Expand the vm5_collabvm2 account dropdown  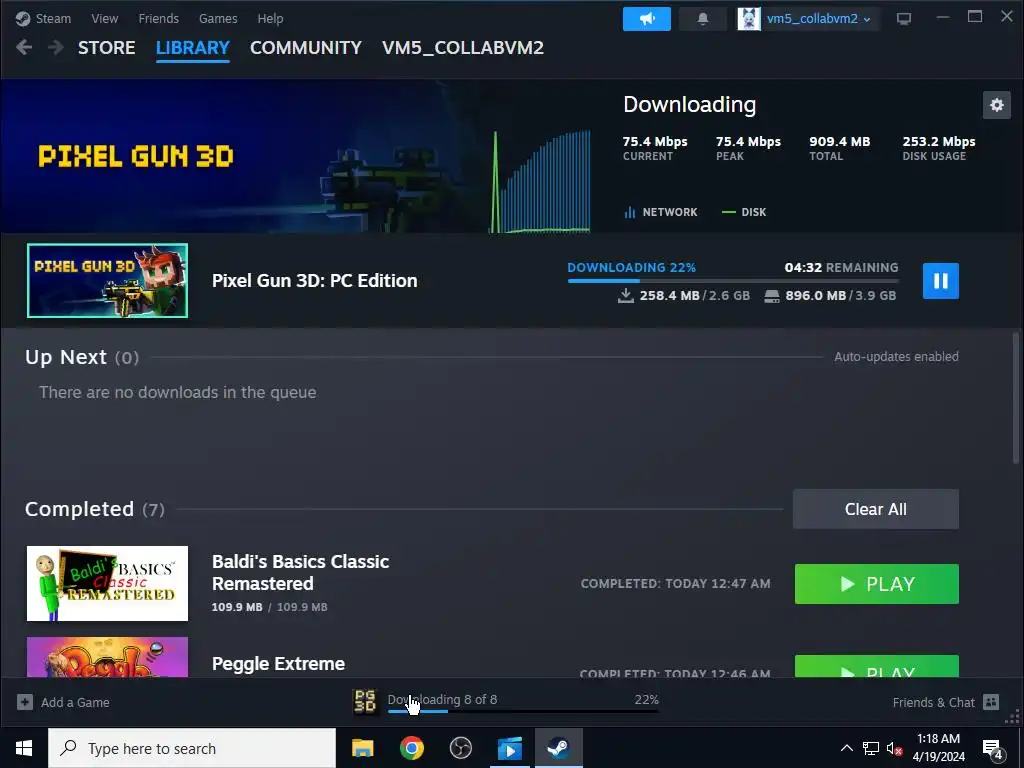tap(818, 19)
